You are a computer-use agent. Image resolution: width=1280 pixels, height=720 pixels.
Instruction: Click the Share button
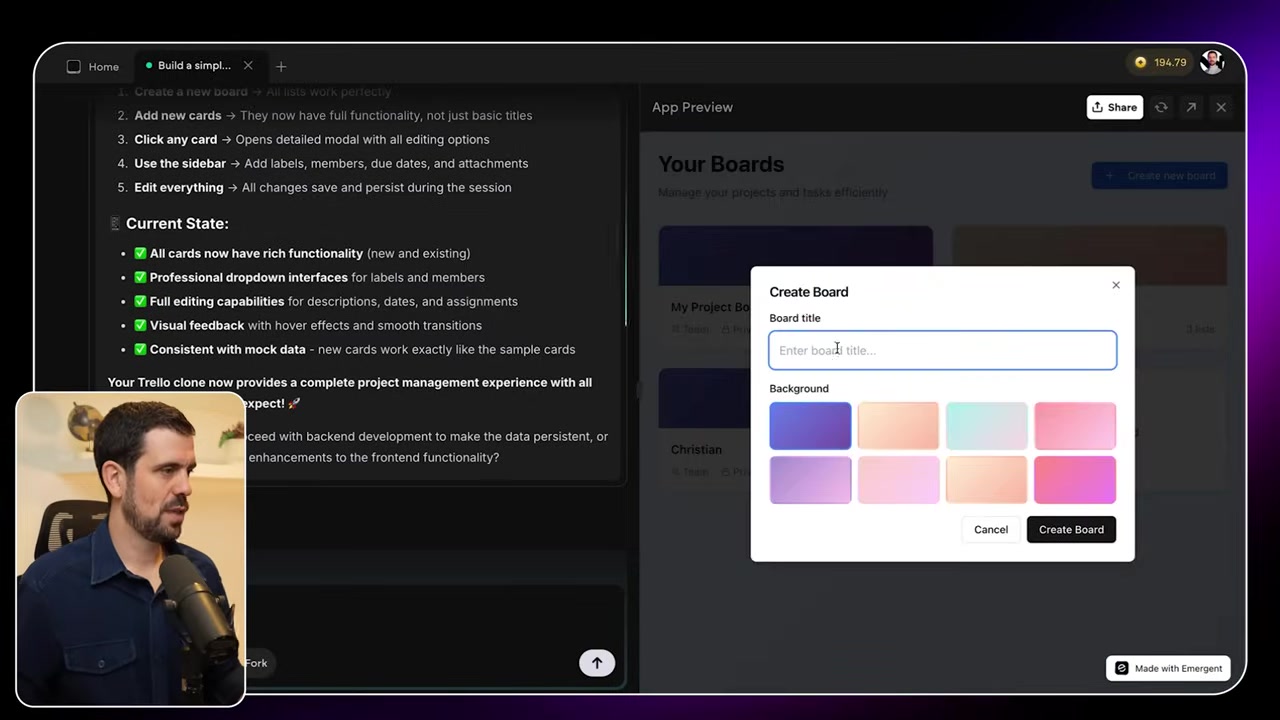1114,107
